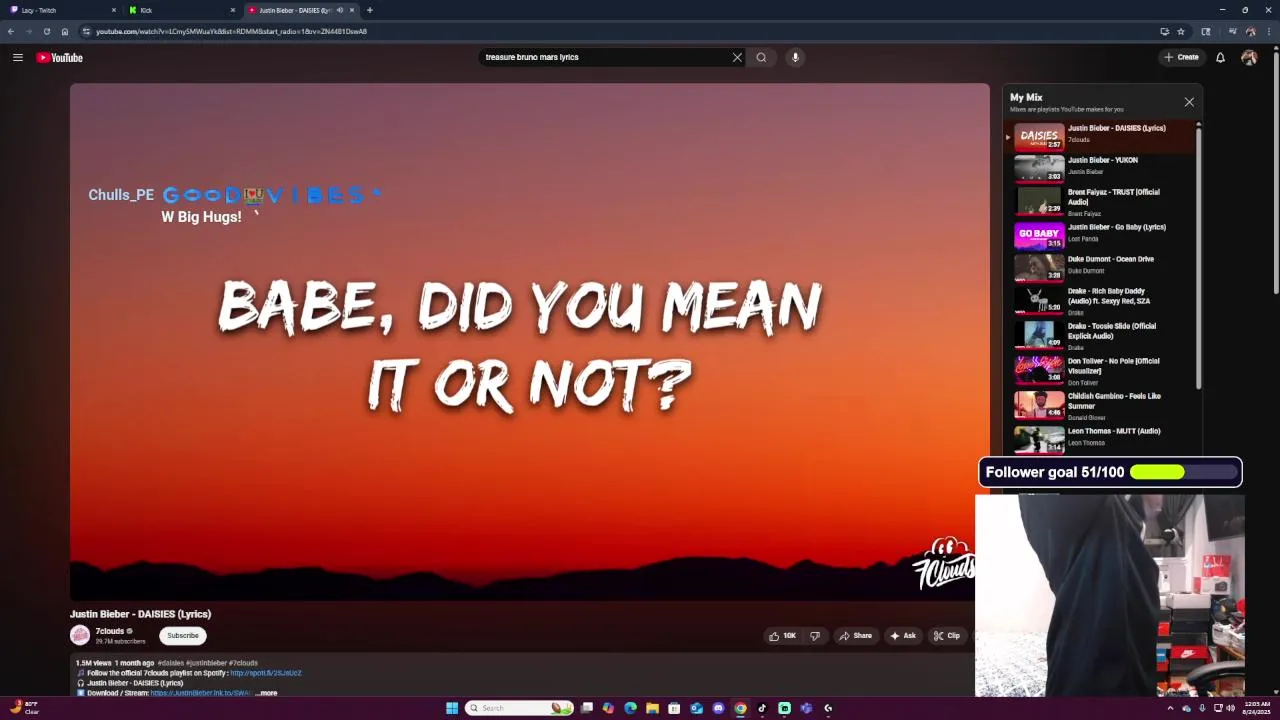The width and height of the screenshot is (1280, 720).
Task: Play Leon Thomas - MUTT (Audio)
Action: pyautogui.click(x=1100, y=438)
